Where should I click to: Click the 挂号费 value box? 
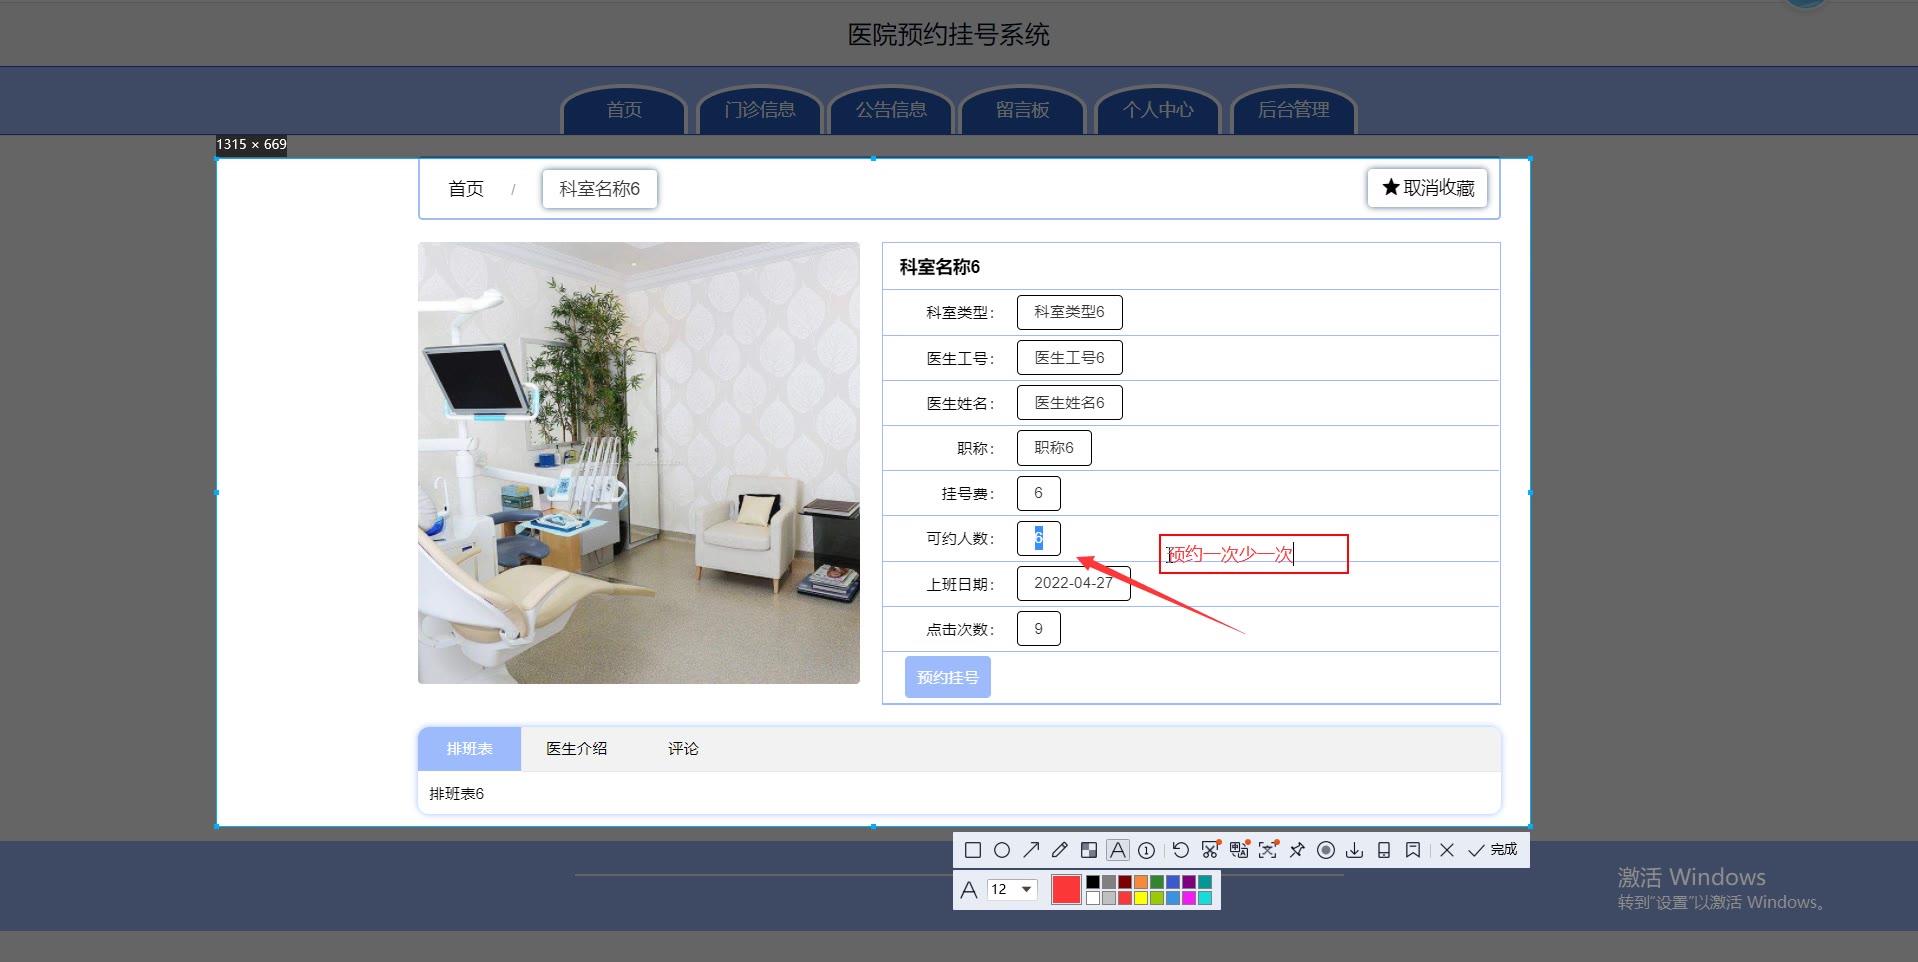click(1039, 493)
